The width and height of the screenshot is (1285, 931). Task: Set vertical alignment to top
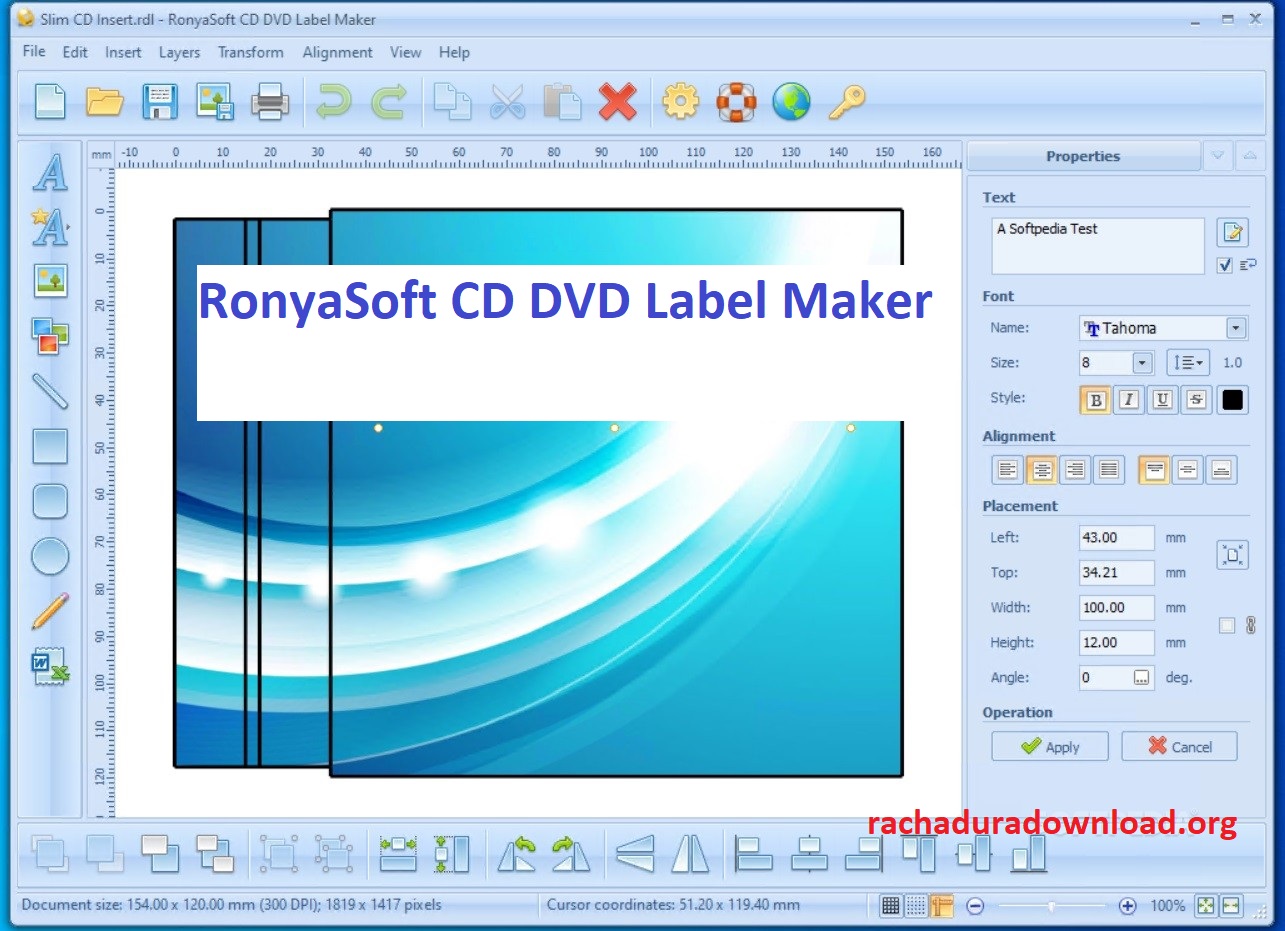tap(1155, 469)
